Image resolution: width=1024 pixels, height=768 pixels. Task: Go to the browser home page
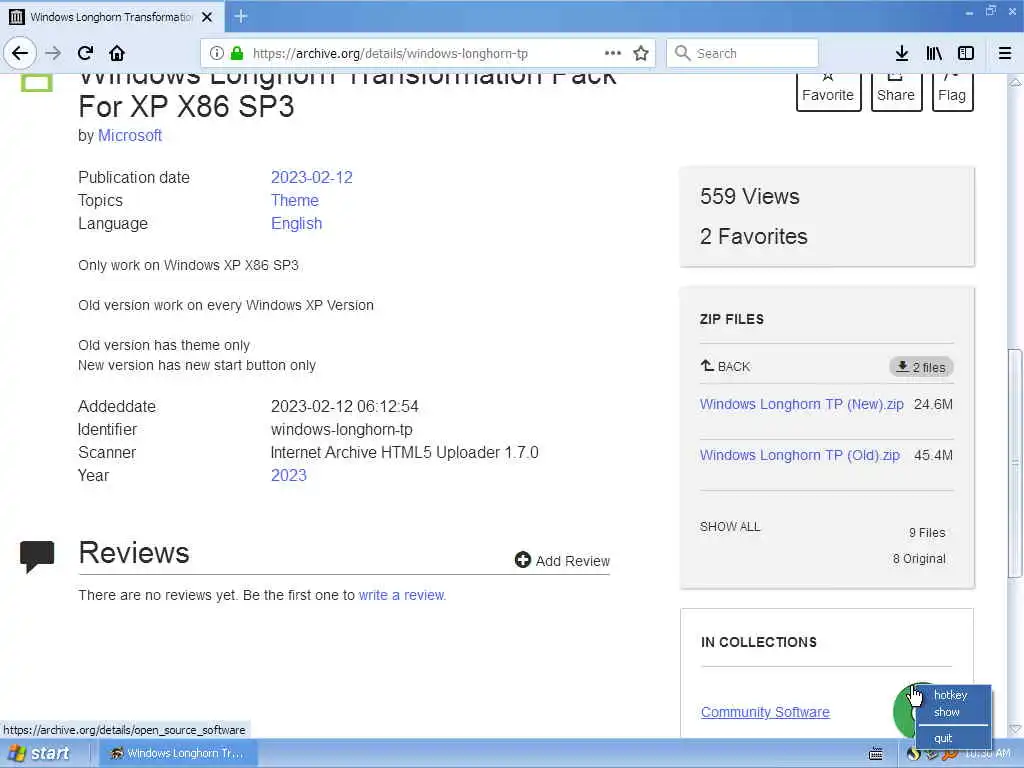[x=117, y=53]
